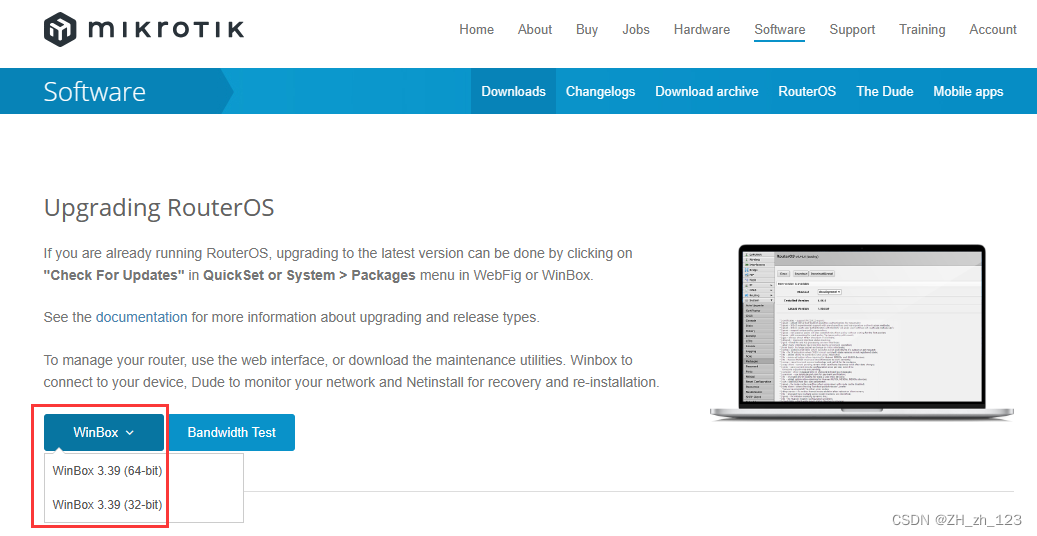Open the Download archive tab

(x=706, y=91)
